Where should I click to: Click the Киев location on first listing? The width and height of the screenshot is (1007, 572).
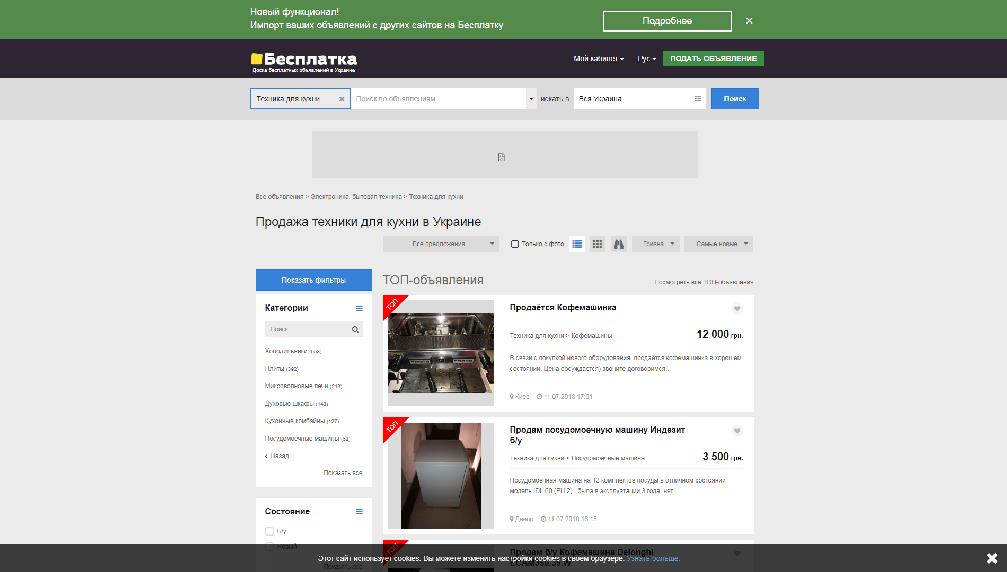tap(520, 397)
